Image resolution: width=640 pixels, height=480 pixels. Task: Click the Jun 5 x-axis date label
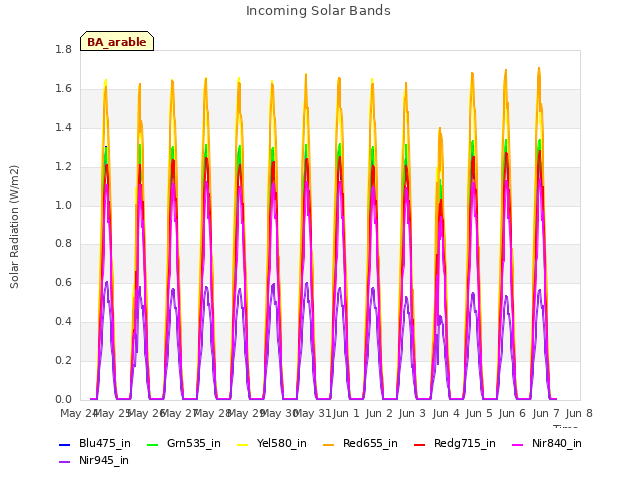(x=479, y=413)
